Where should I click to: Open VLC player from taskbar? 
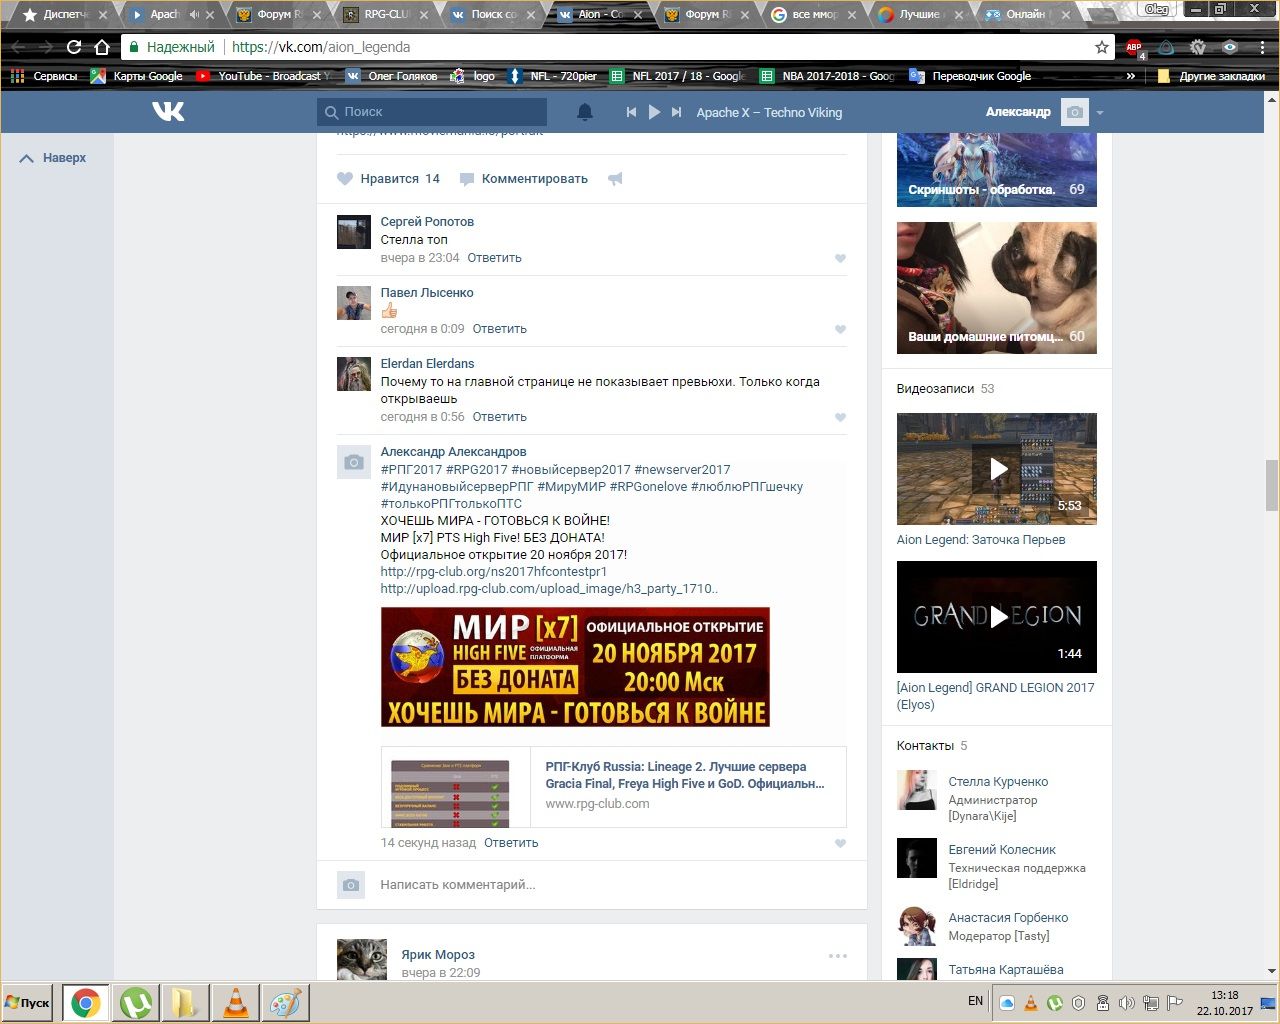[x=236, y=1002]
